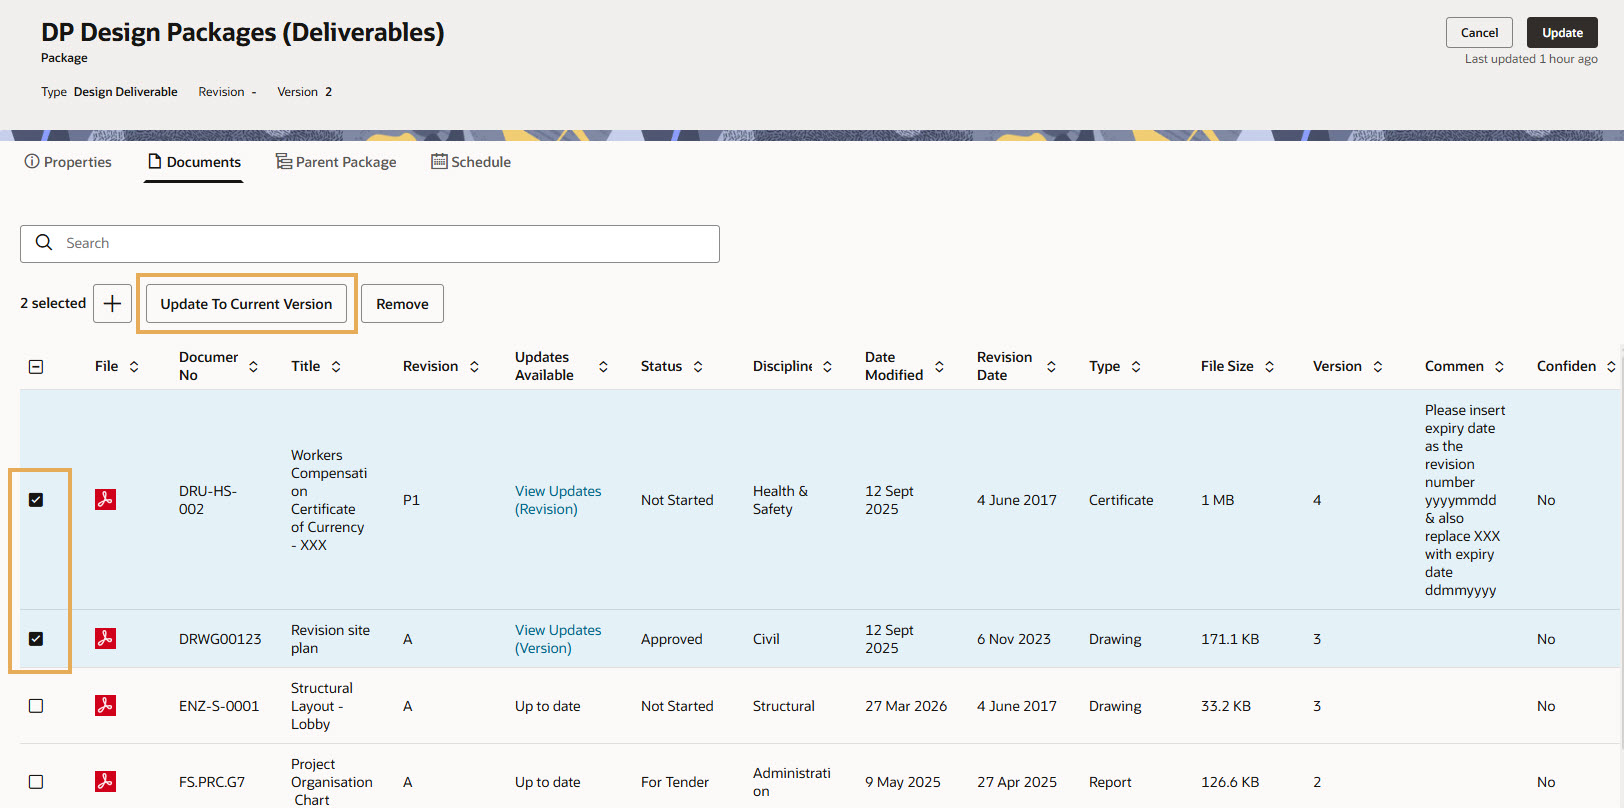1624x808 pixels.
Task: Sort by the Version column arrows
Action: tap(1378, 367)
